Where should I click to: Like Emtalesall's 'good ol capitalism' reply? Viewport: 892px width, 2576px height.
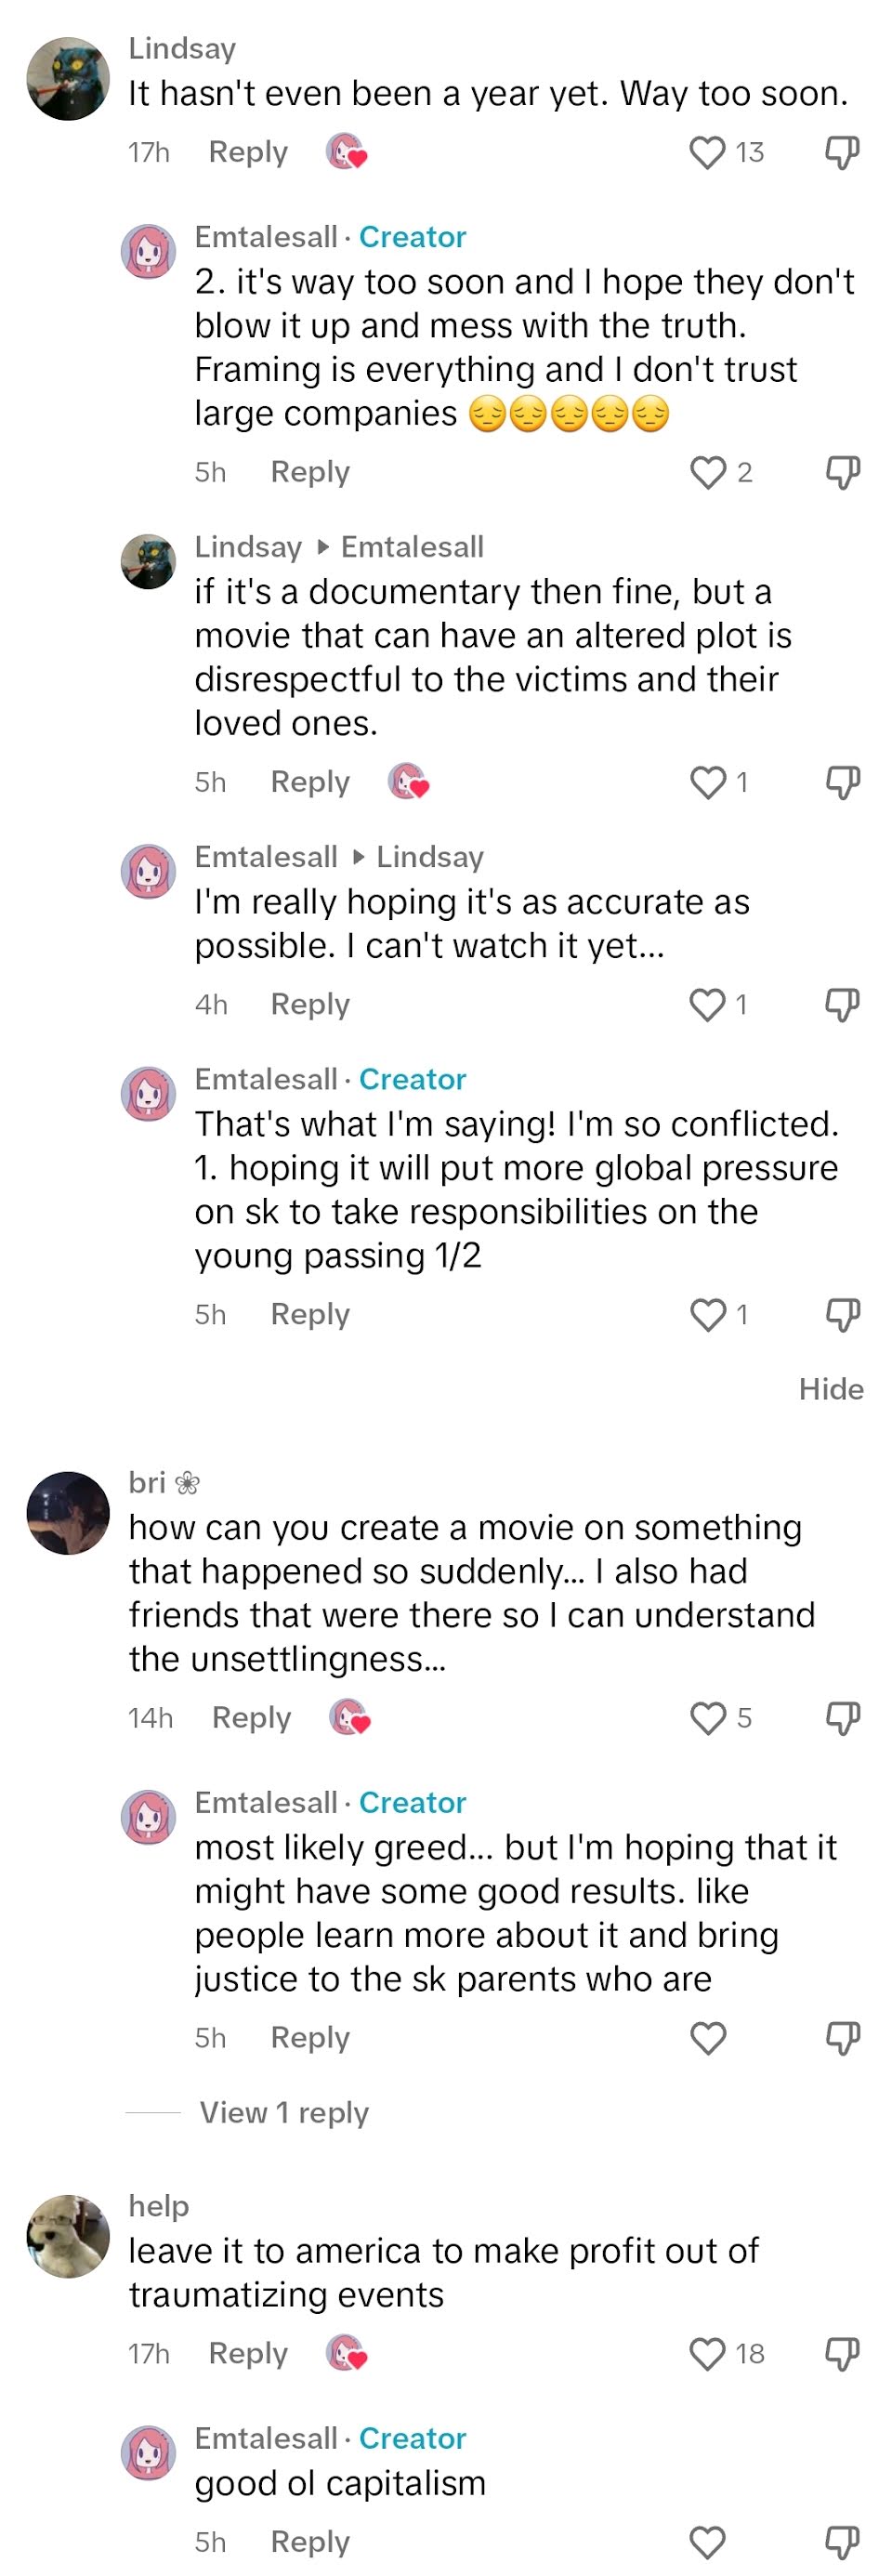tap(707, 2541)
